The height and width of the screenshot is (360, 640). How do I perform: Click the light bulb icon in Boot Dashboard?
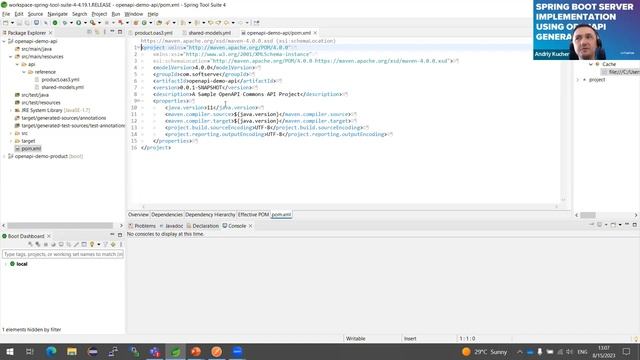[x=92, y=244]
